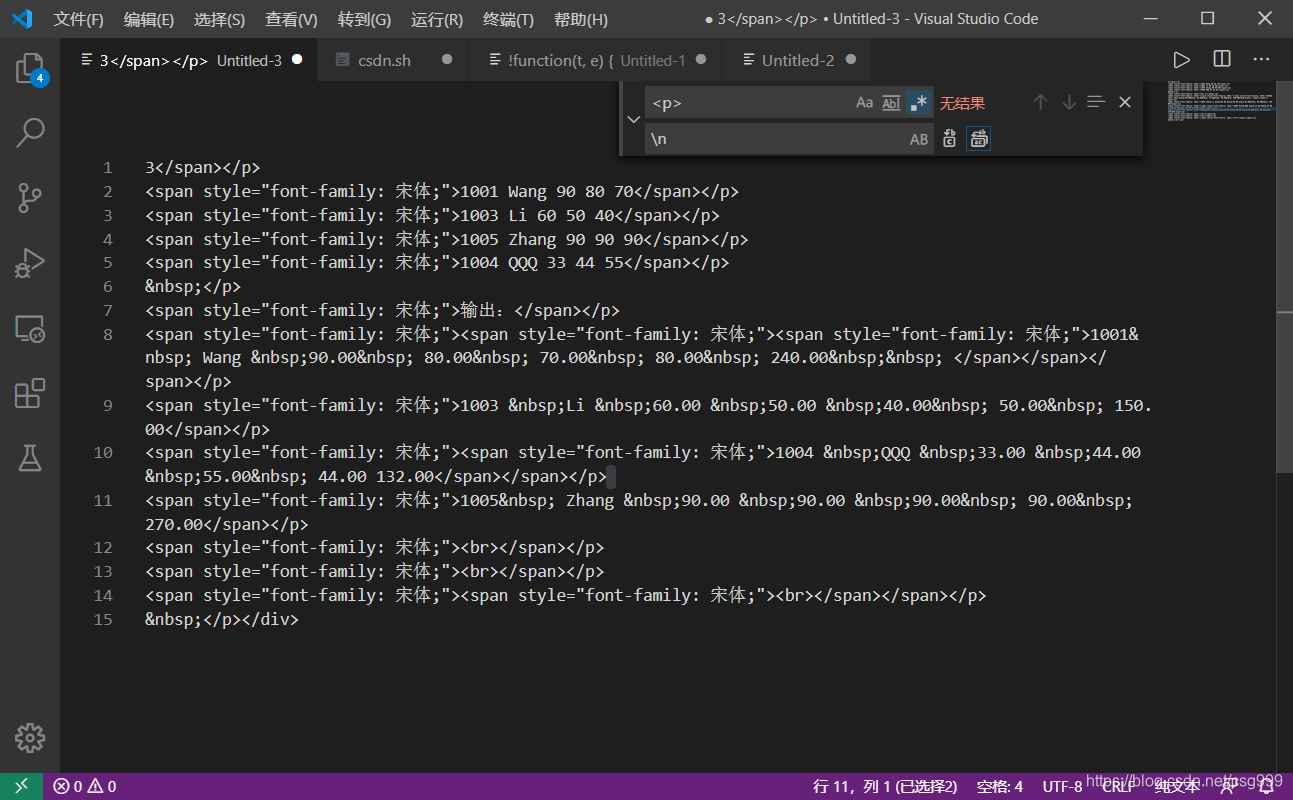
Task: Toggle Match Case in find box
Action: tap(865, 102)
